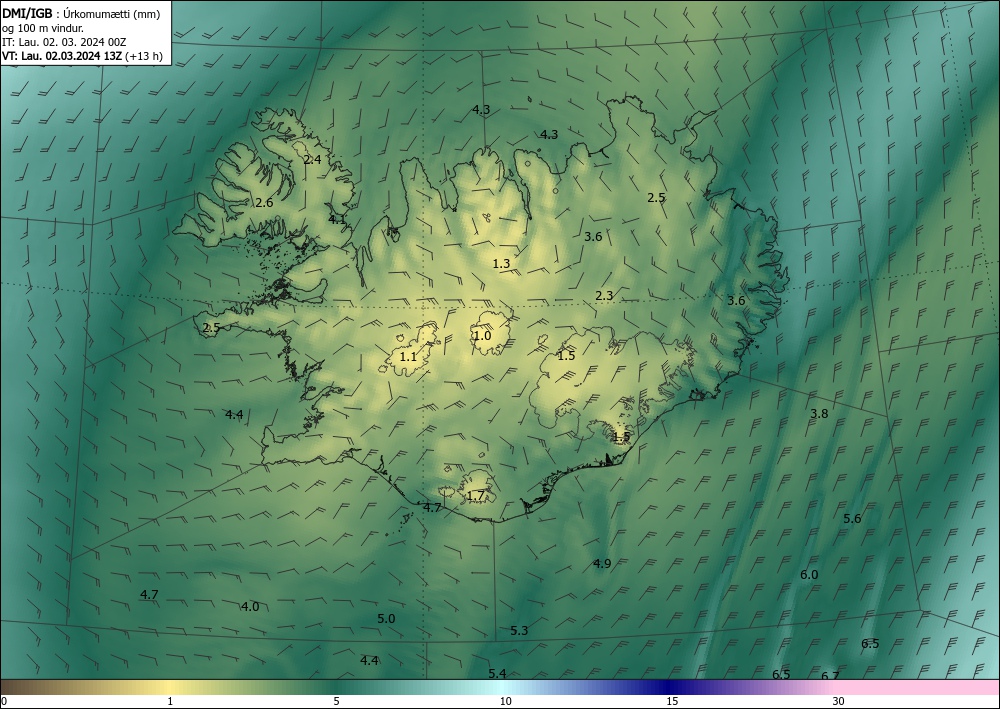Click the colorbar label '1'
The width and height of the screenshot is (1000, 709).
tap(170, 702)
